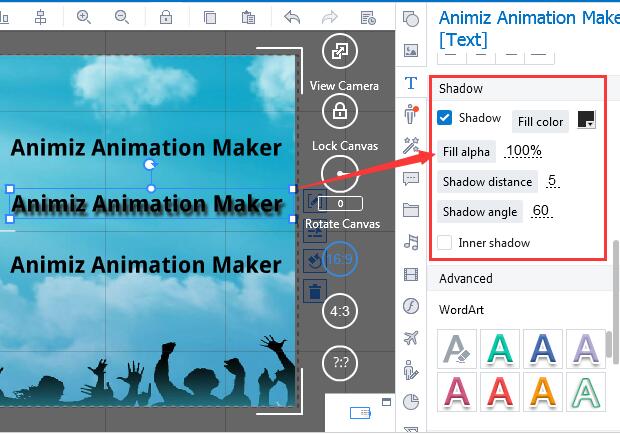
Task: Select the Text tool in sidebar
Action: pyautogui.click(x=411, y=83)
